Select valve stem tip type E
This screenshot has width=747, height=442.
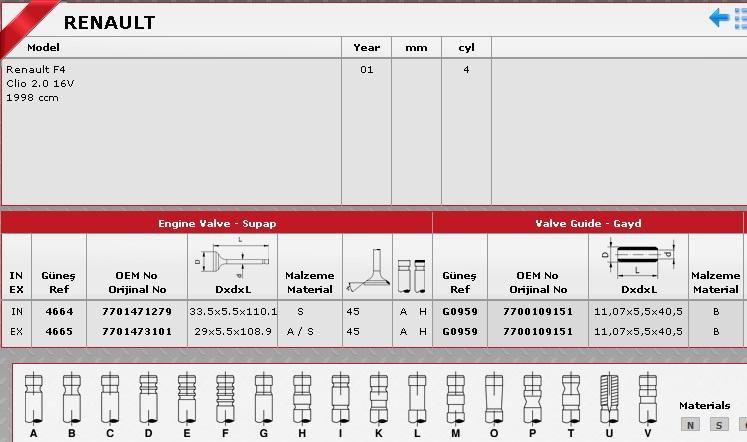(187, 405)
